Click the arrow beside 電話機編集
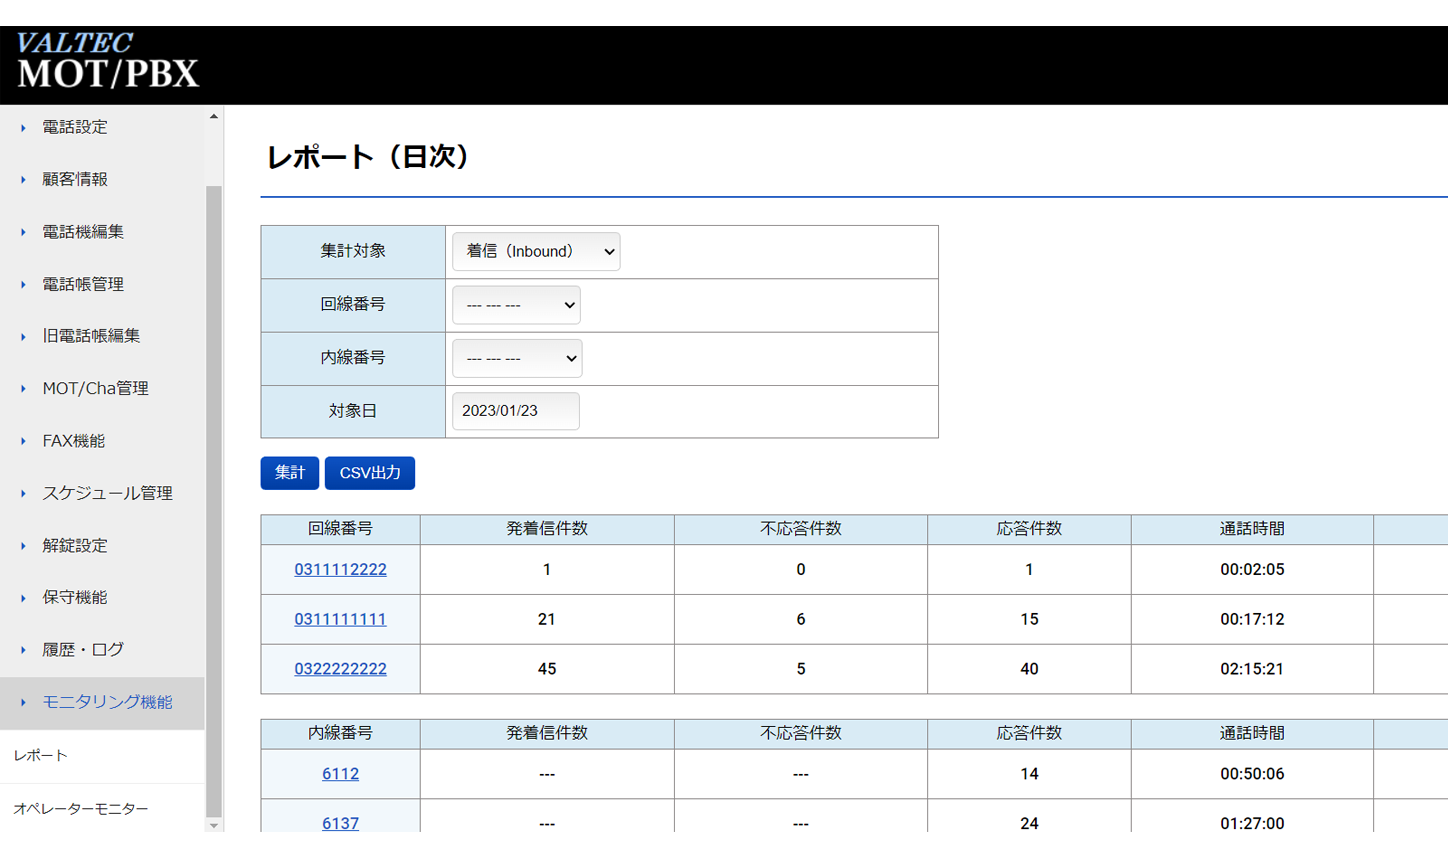1448x858 pixels. tap(23, 231)
